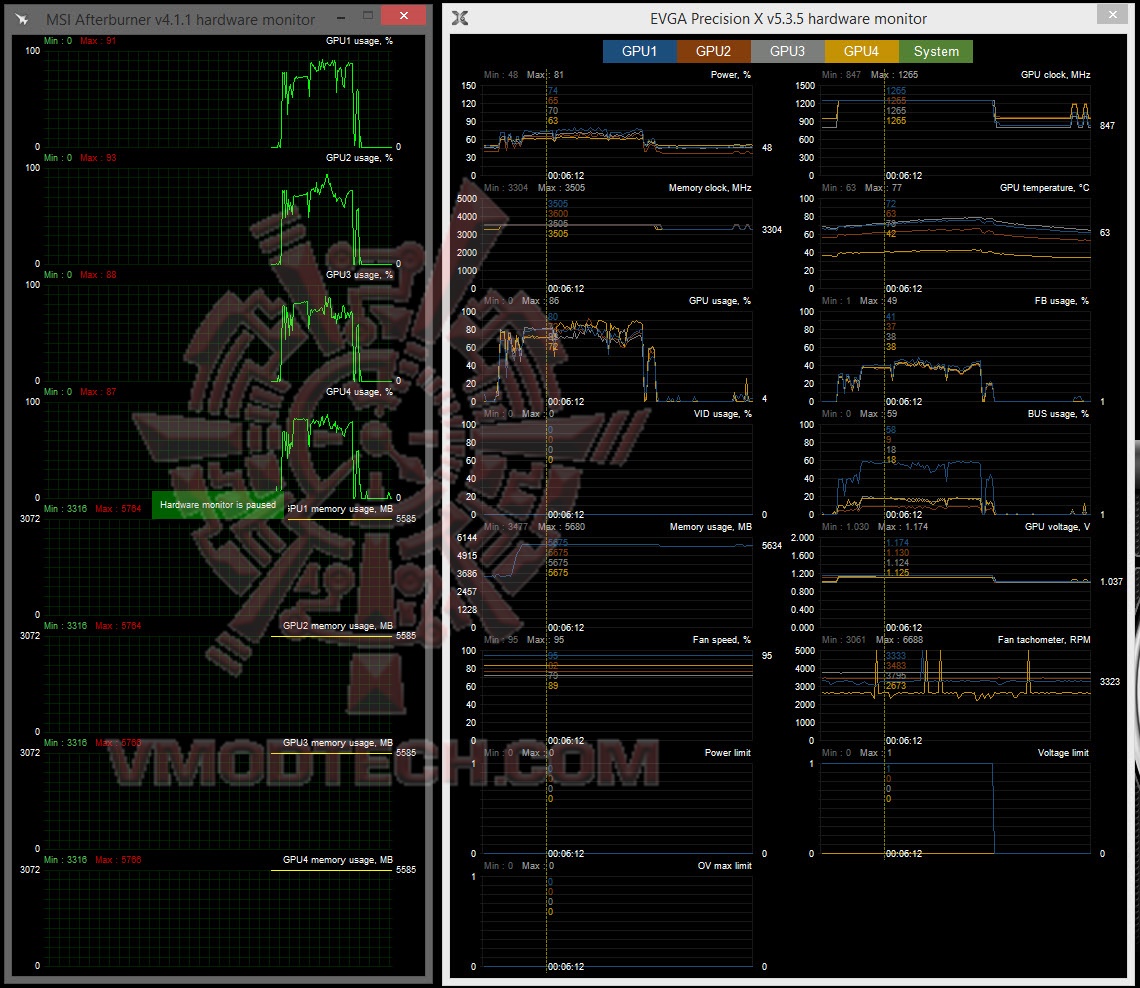Click the Memory usage, MB graph in Precision X
Screen dimensions: 1140x988
(618, 582)
